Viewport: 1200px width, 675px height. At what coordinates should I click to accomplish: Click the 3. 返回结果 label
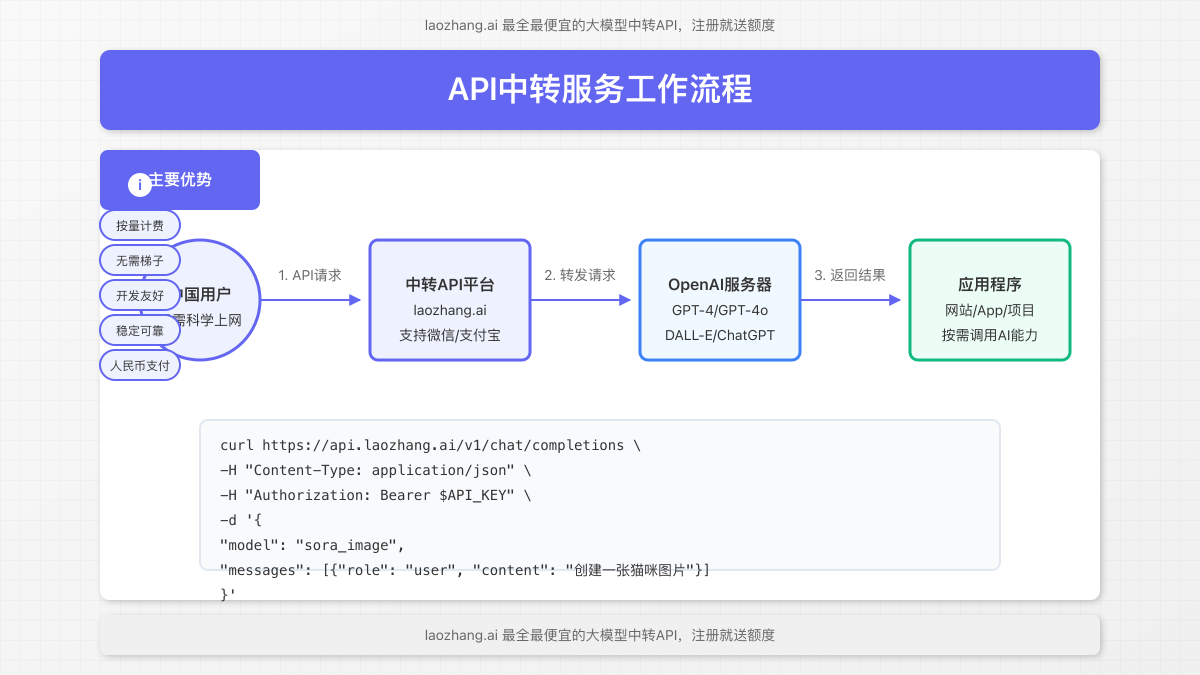click(850, 275)
